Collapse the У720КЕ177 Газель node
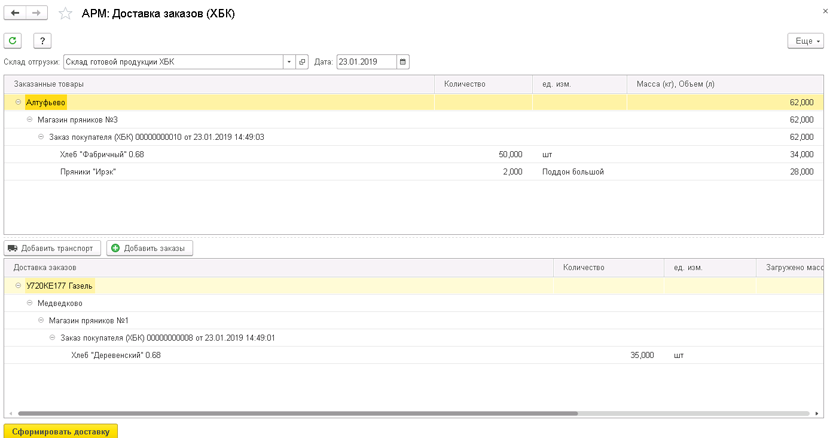Viewport: 830px width, 438px height. [x=18, y=285]
